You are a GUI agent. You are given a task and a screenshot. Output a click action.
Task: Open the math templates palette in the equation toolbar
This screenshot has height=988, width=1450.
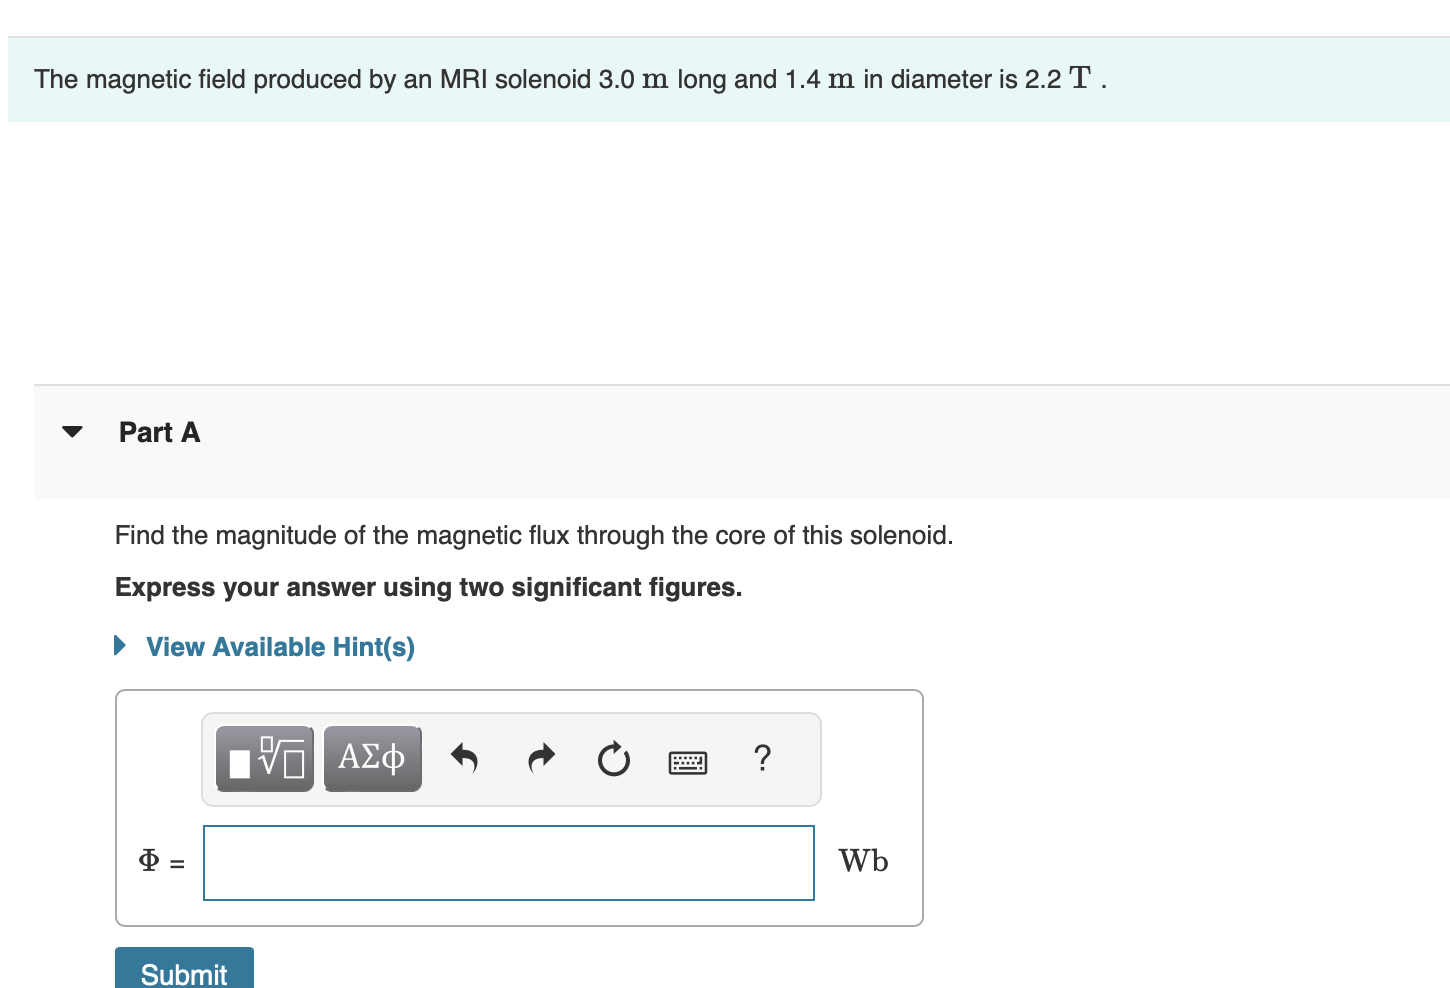264,758
